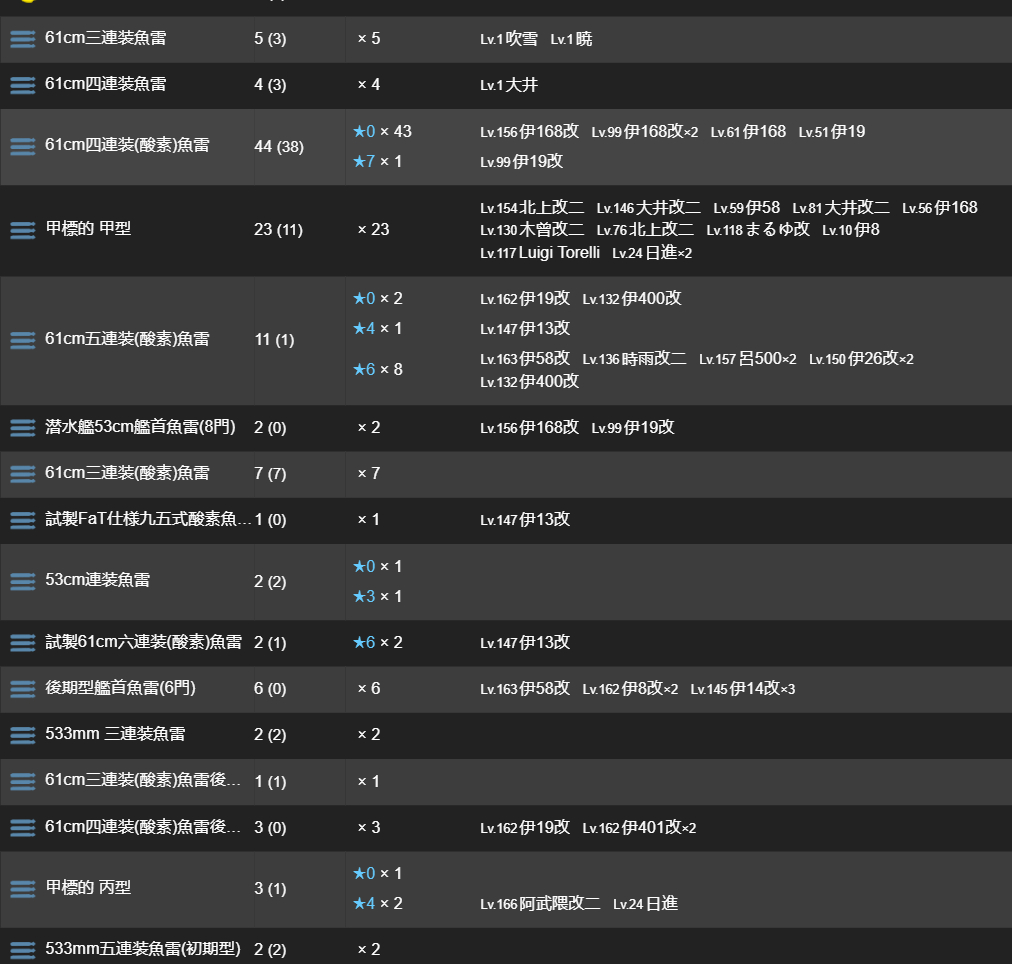
Task: Click ship Lv.146 大井改二
Action: pos(648,208)
